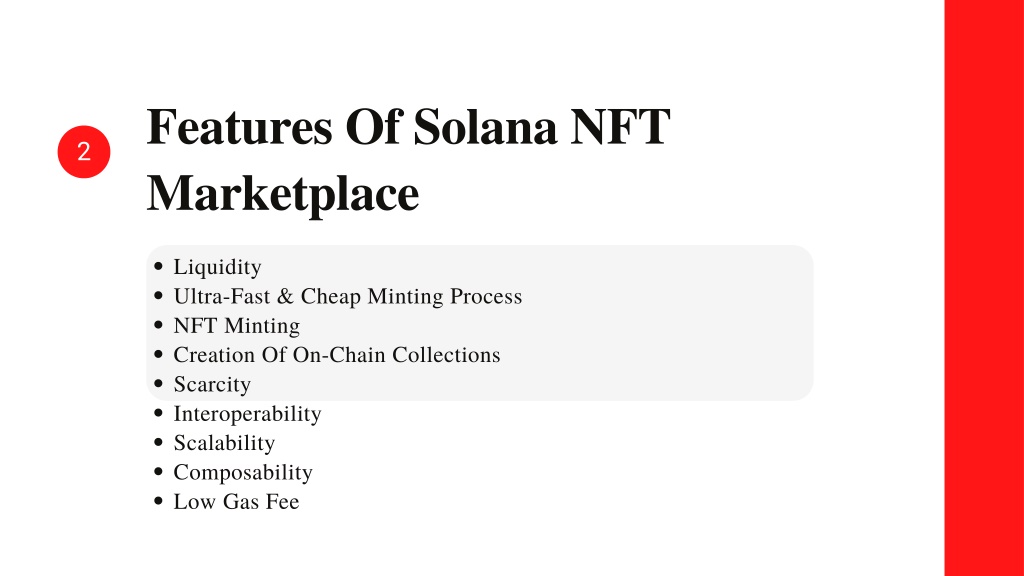Click the 'Marketplace' heading line
Image resolution: width=1024 pixels, height=576 pixels.
pos(283,194)
